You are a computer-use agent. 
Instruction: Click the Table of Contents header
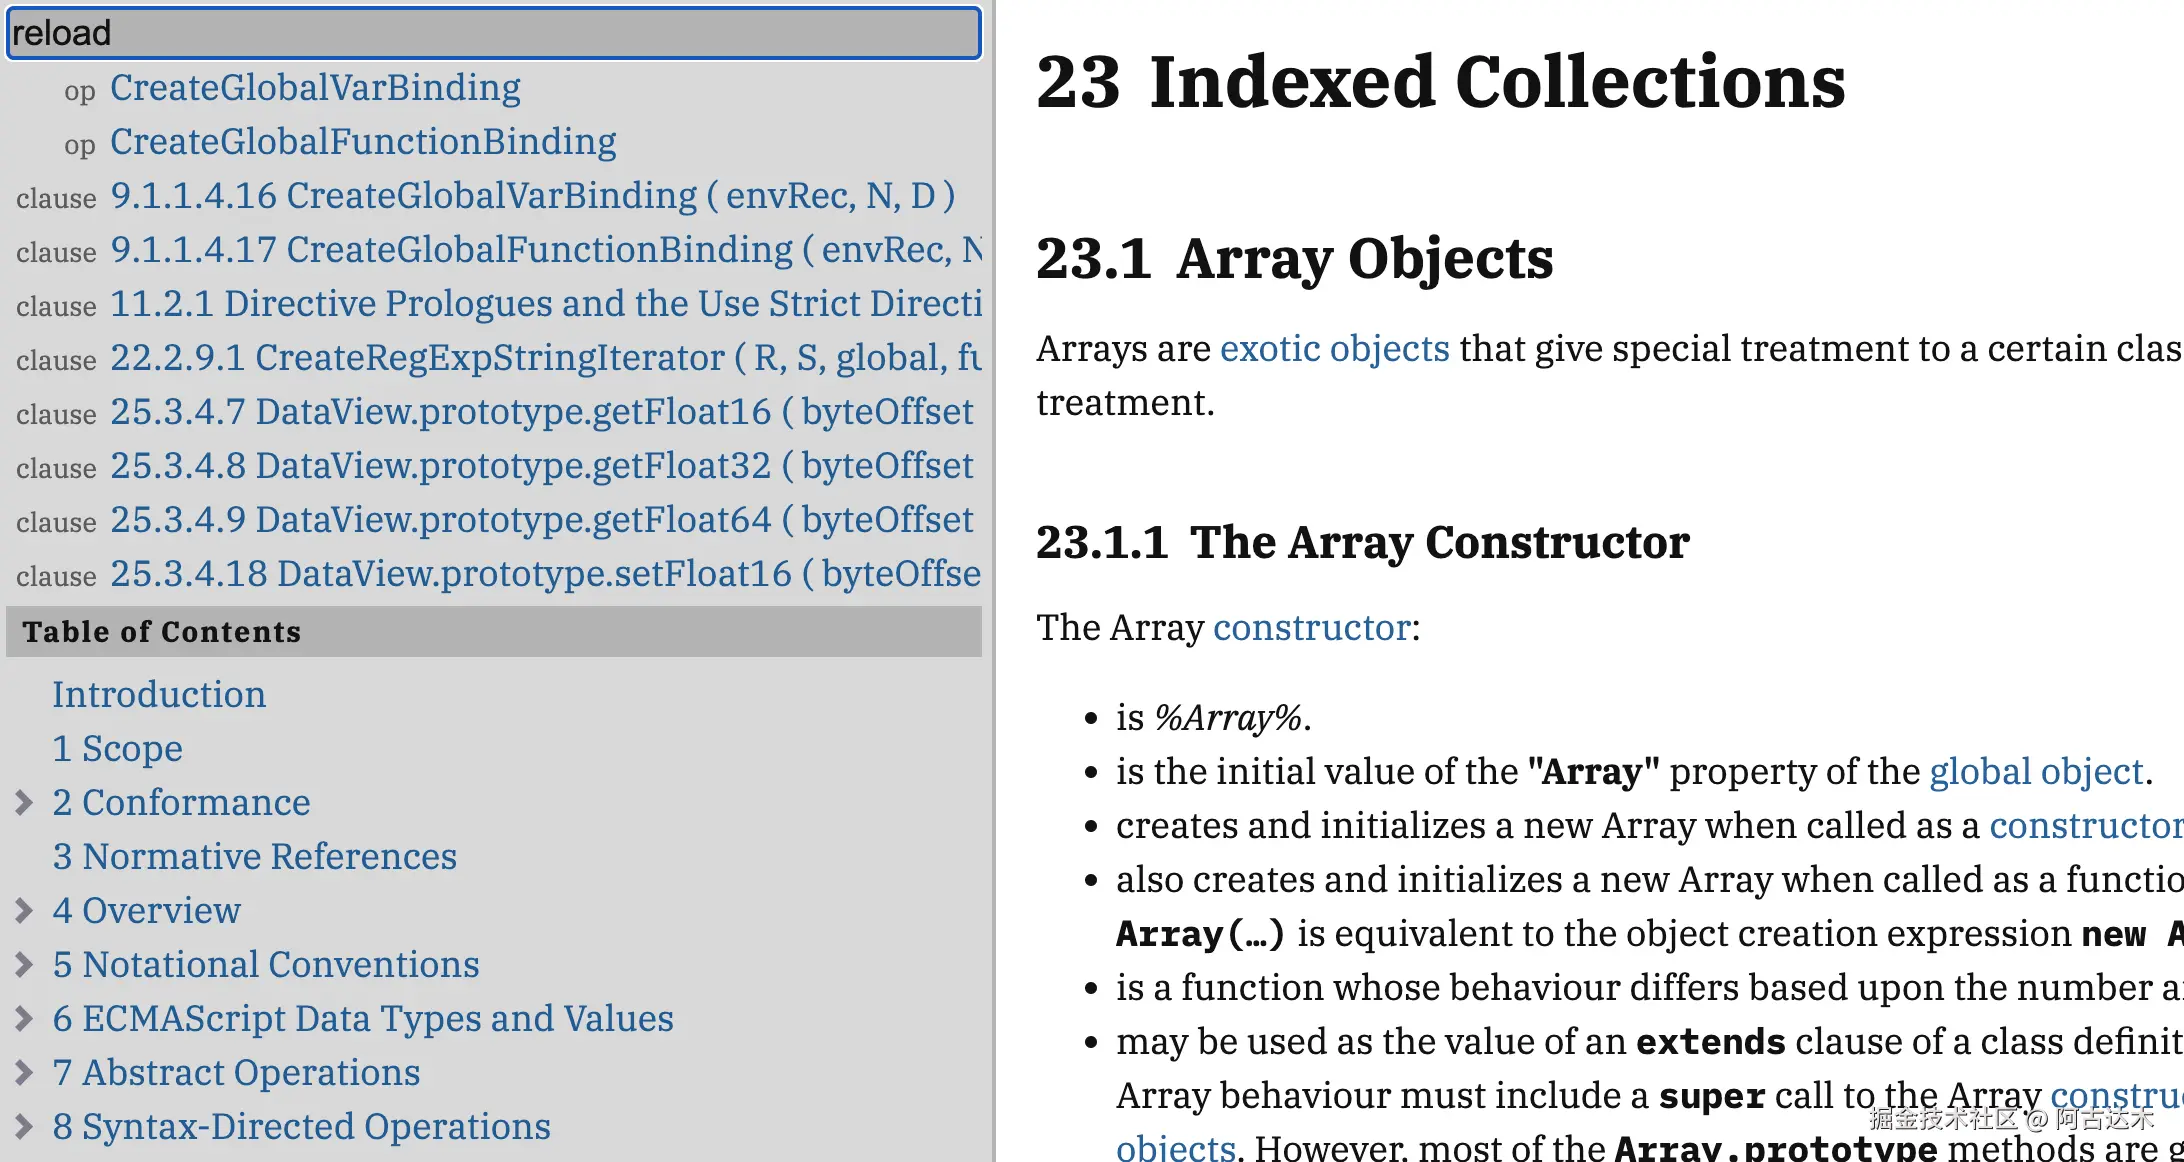[162, 632]
